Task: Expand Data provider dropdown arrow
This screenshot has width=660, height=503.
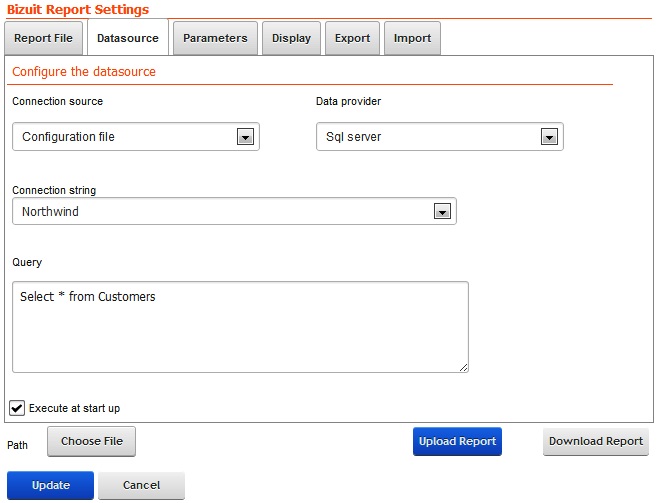Action: click(x=549, y=137)
